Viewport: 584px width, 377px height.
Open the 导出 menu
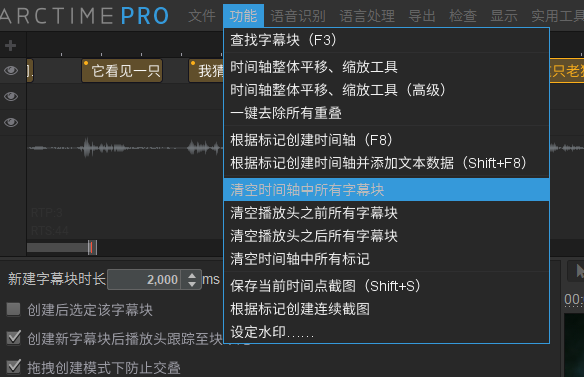[x=422, y=16]
